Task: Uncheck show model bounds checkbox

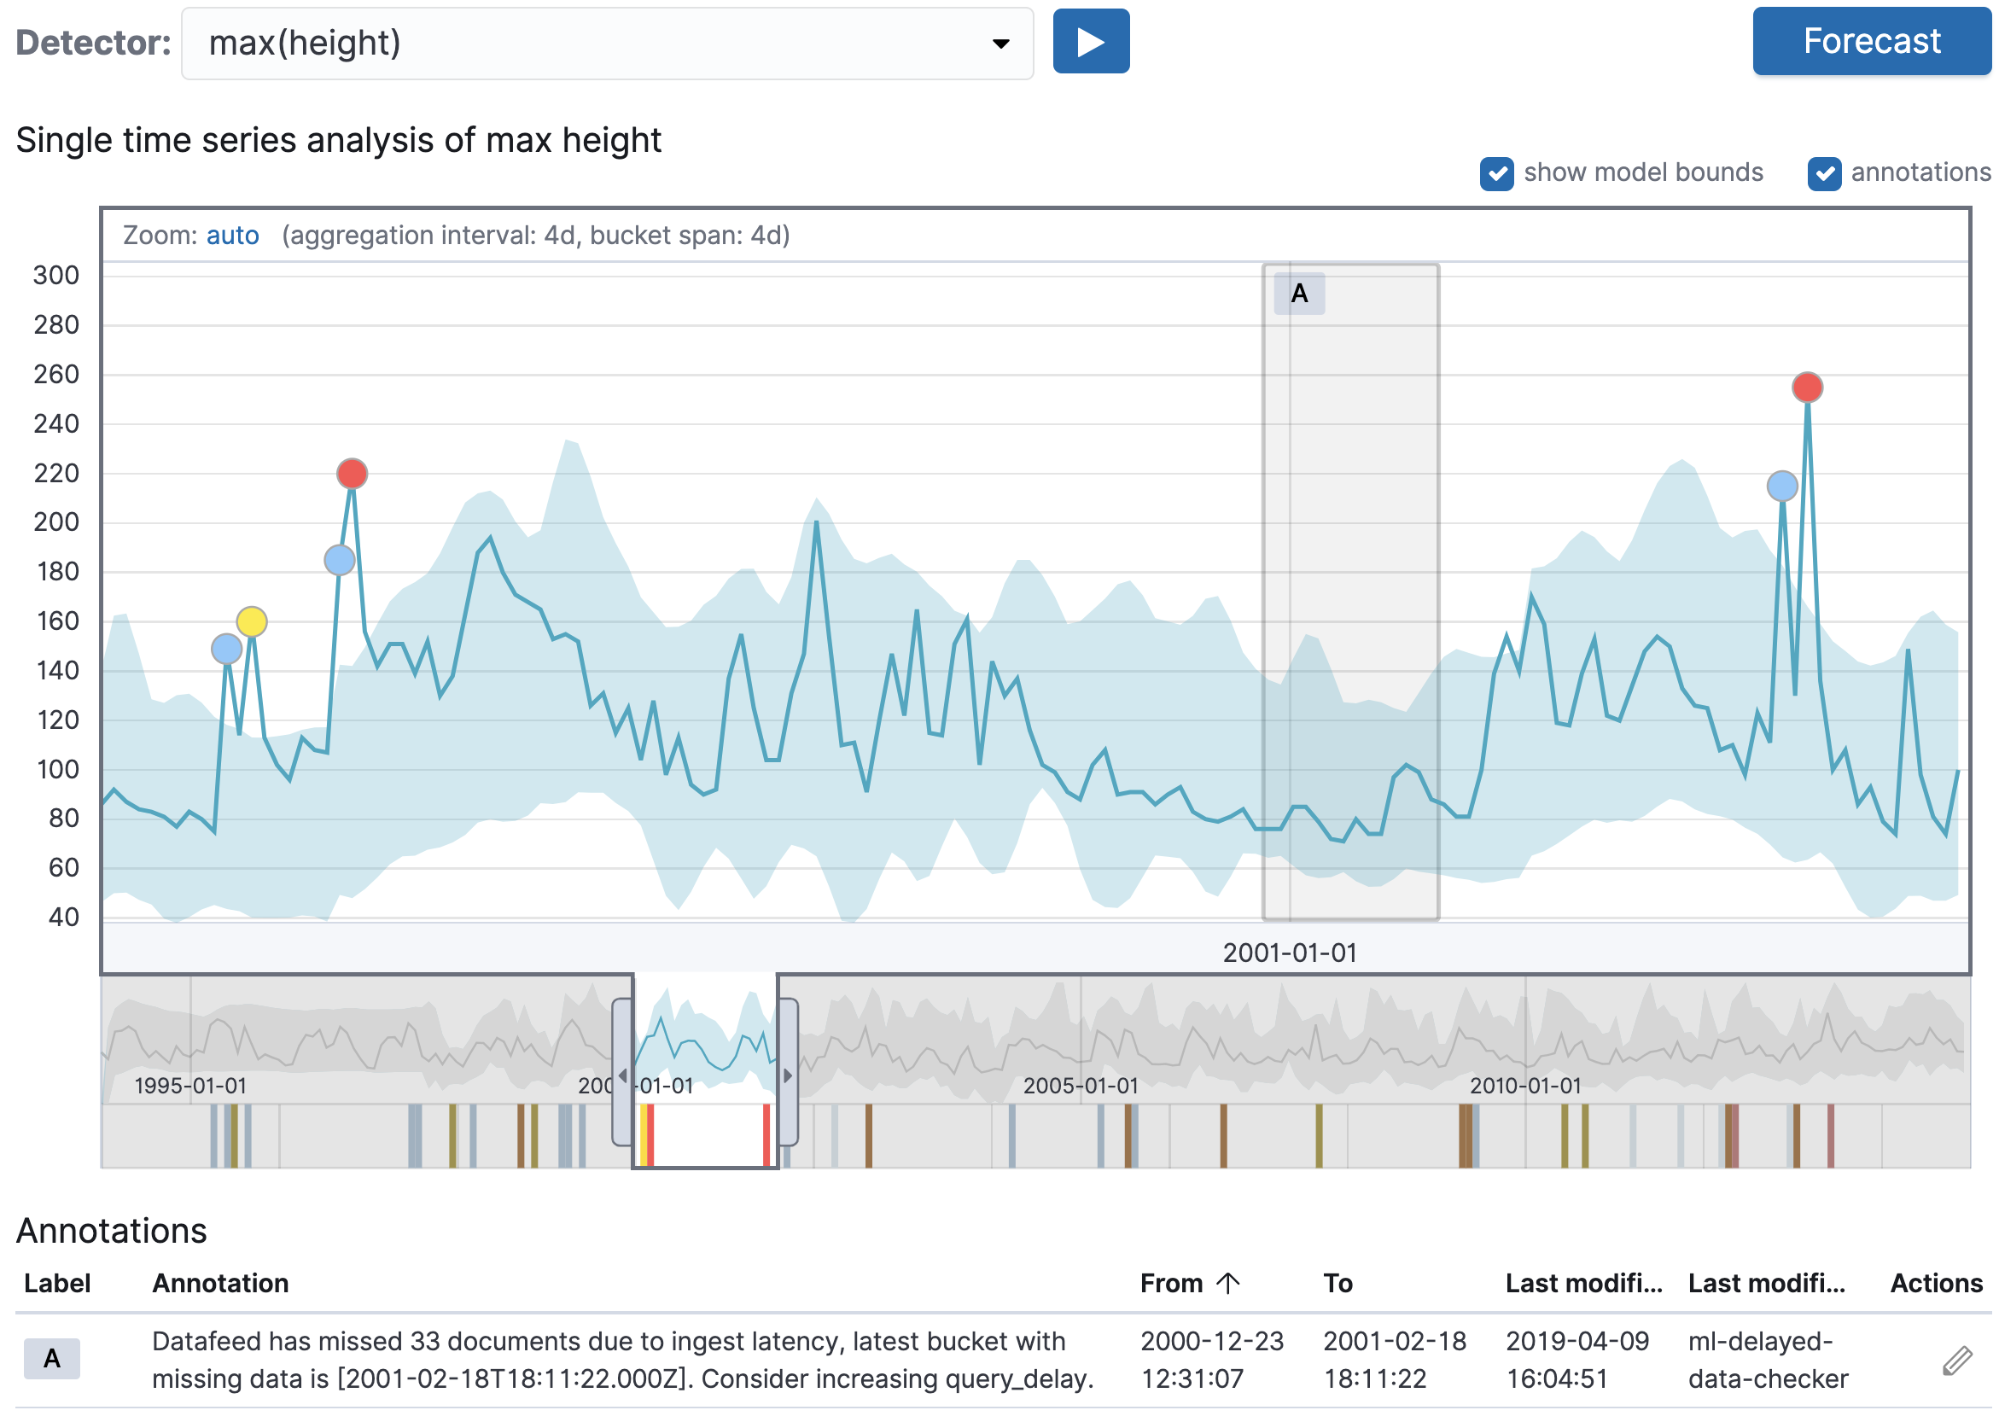Action: pos(1496,173)
